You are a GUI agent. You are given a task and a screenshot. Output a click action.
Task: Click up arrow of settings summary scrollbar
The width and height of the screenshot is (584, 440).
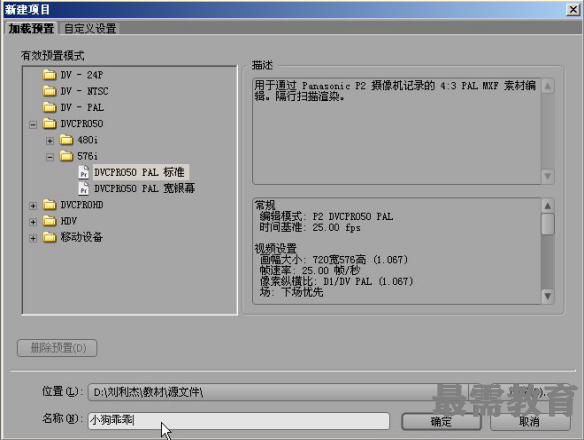[x=548, y=206]
